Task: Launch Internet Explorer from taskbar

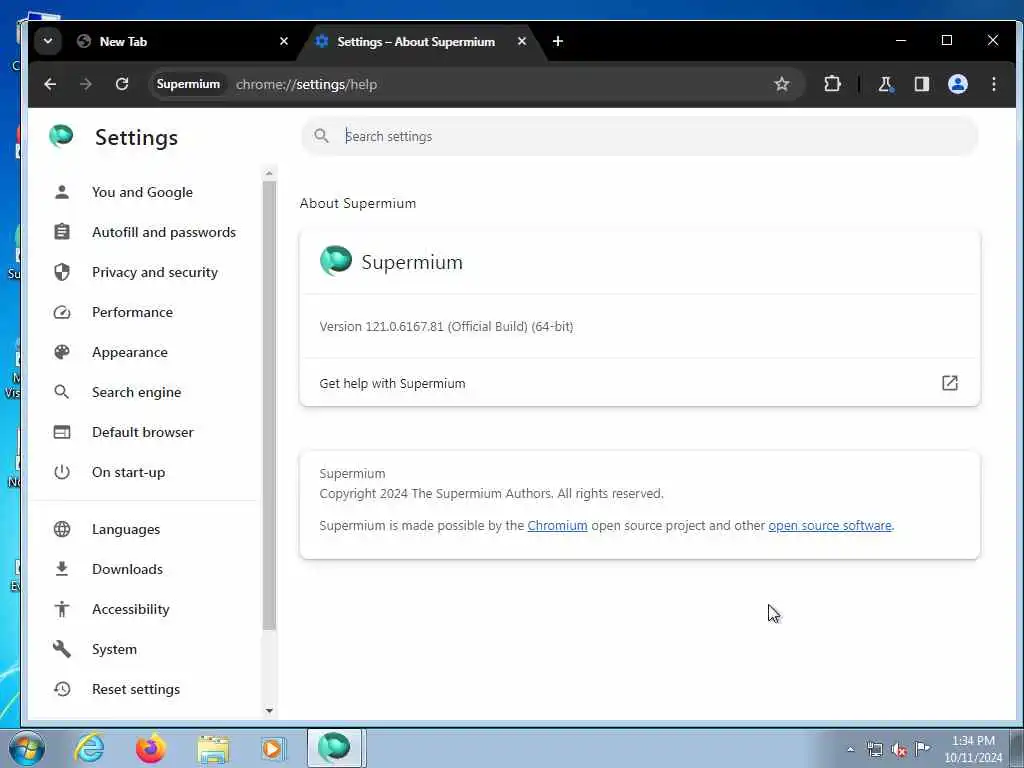Action: 89,748
